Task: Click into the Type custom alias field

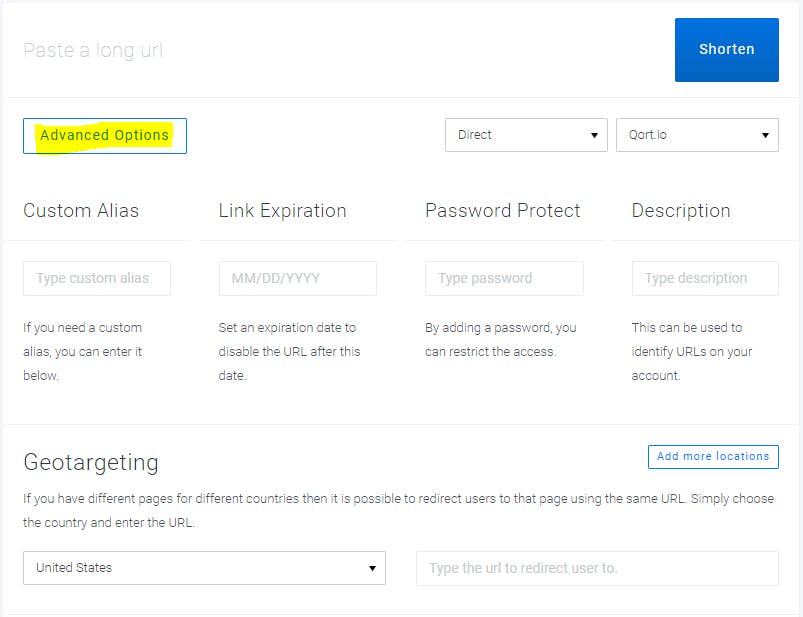Action: [97, 278]
